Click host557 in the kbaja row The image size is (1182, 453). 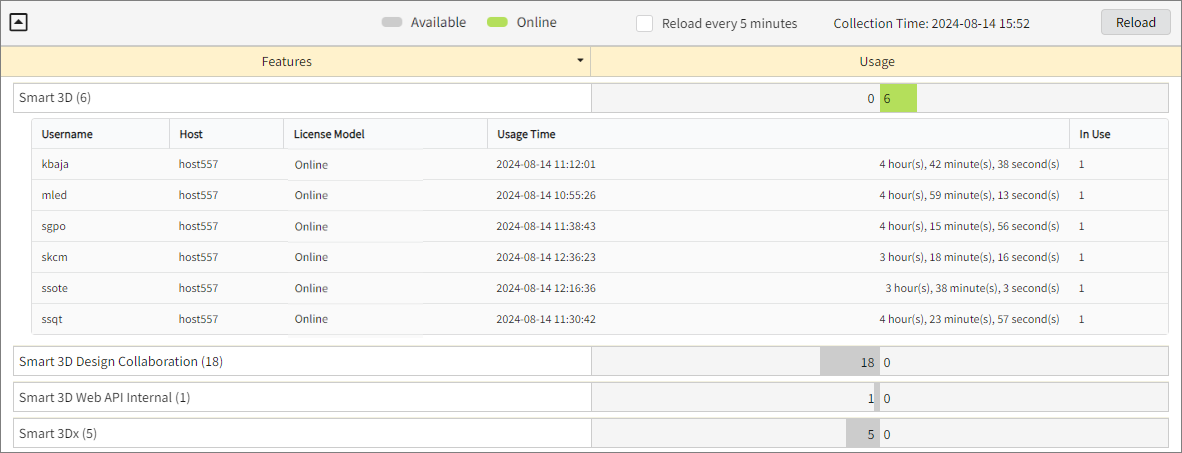coord(198,164)
